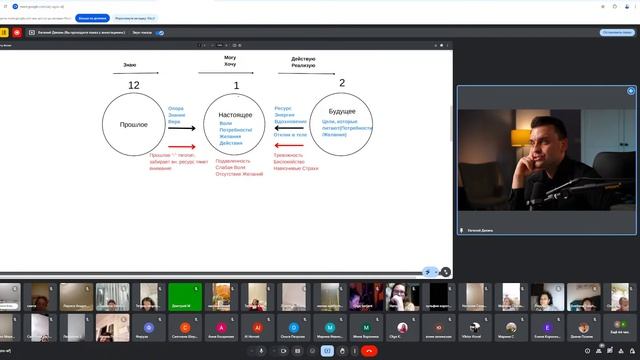Click the Будущее heading in right circle
Screen dimensions: 640x360
coord(342,111)
